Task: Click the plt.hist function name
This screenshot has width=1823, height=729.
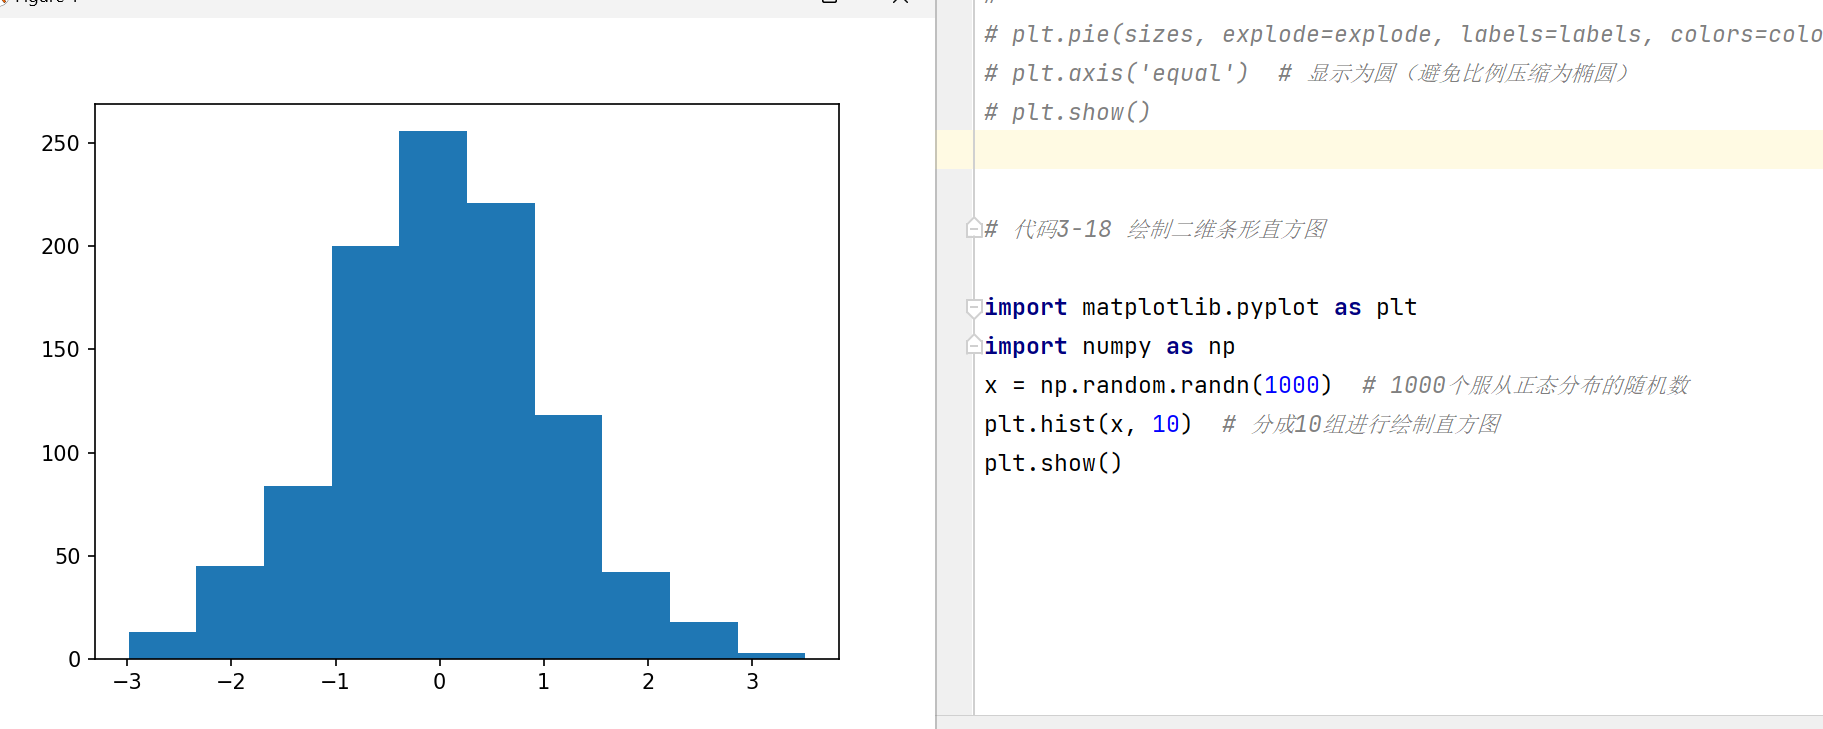Action: (x=1040, y=424)
